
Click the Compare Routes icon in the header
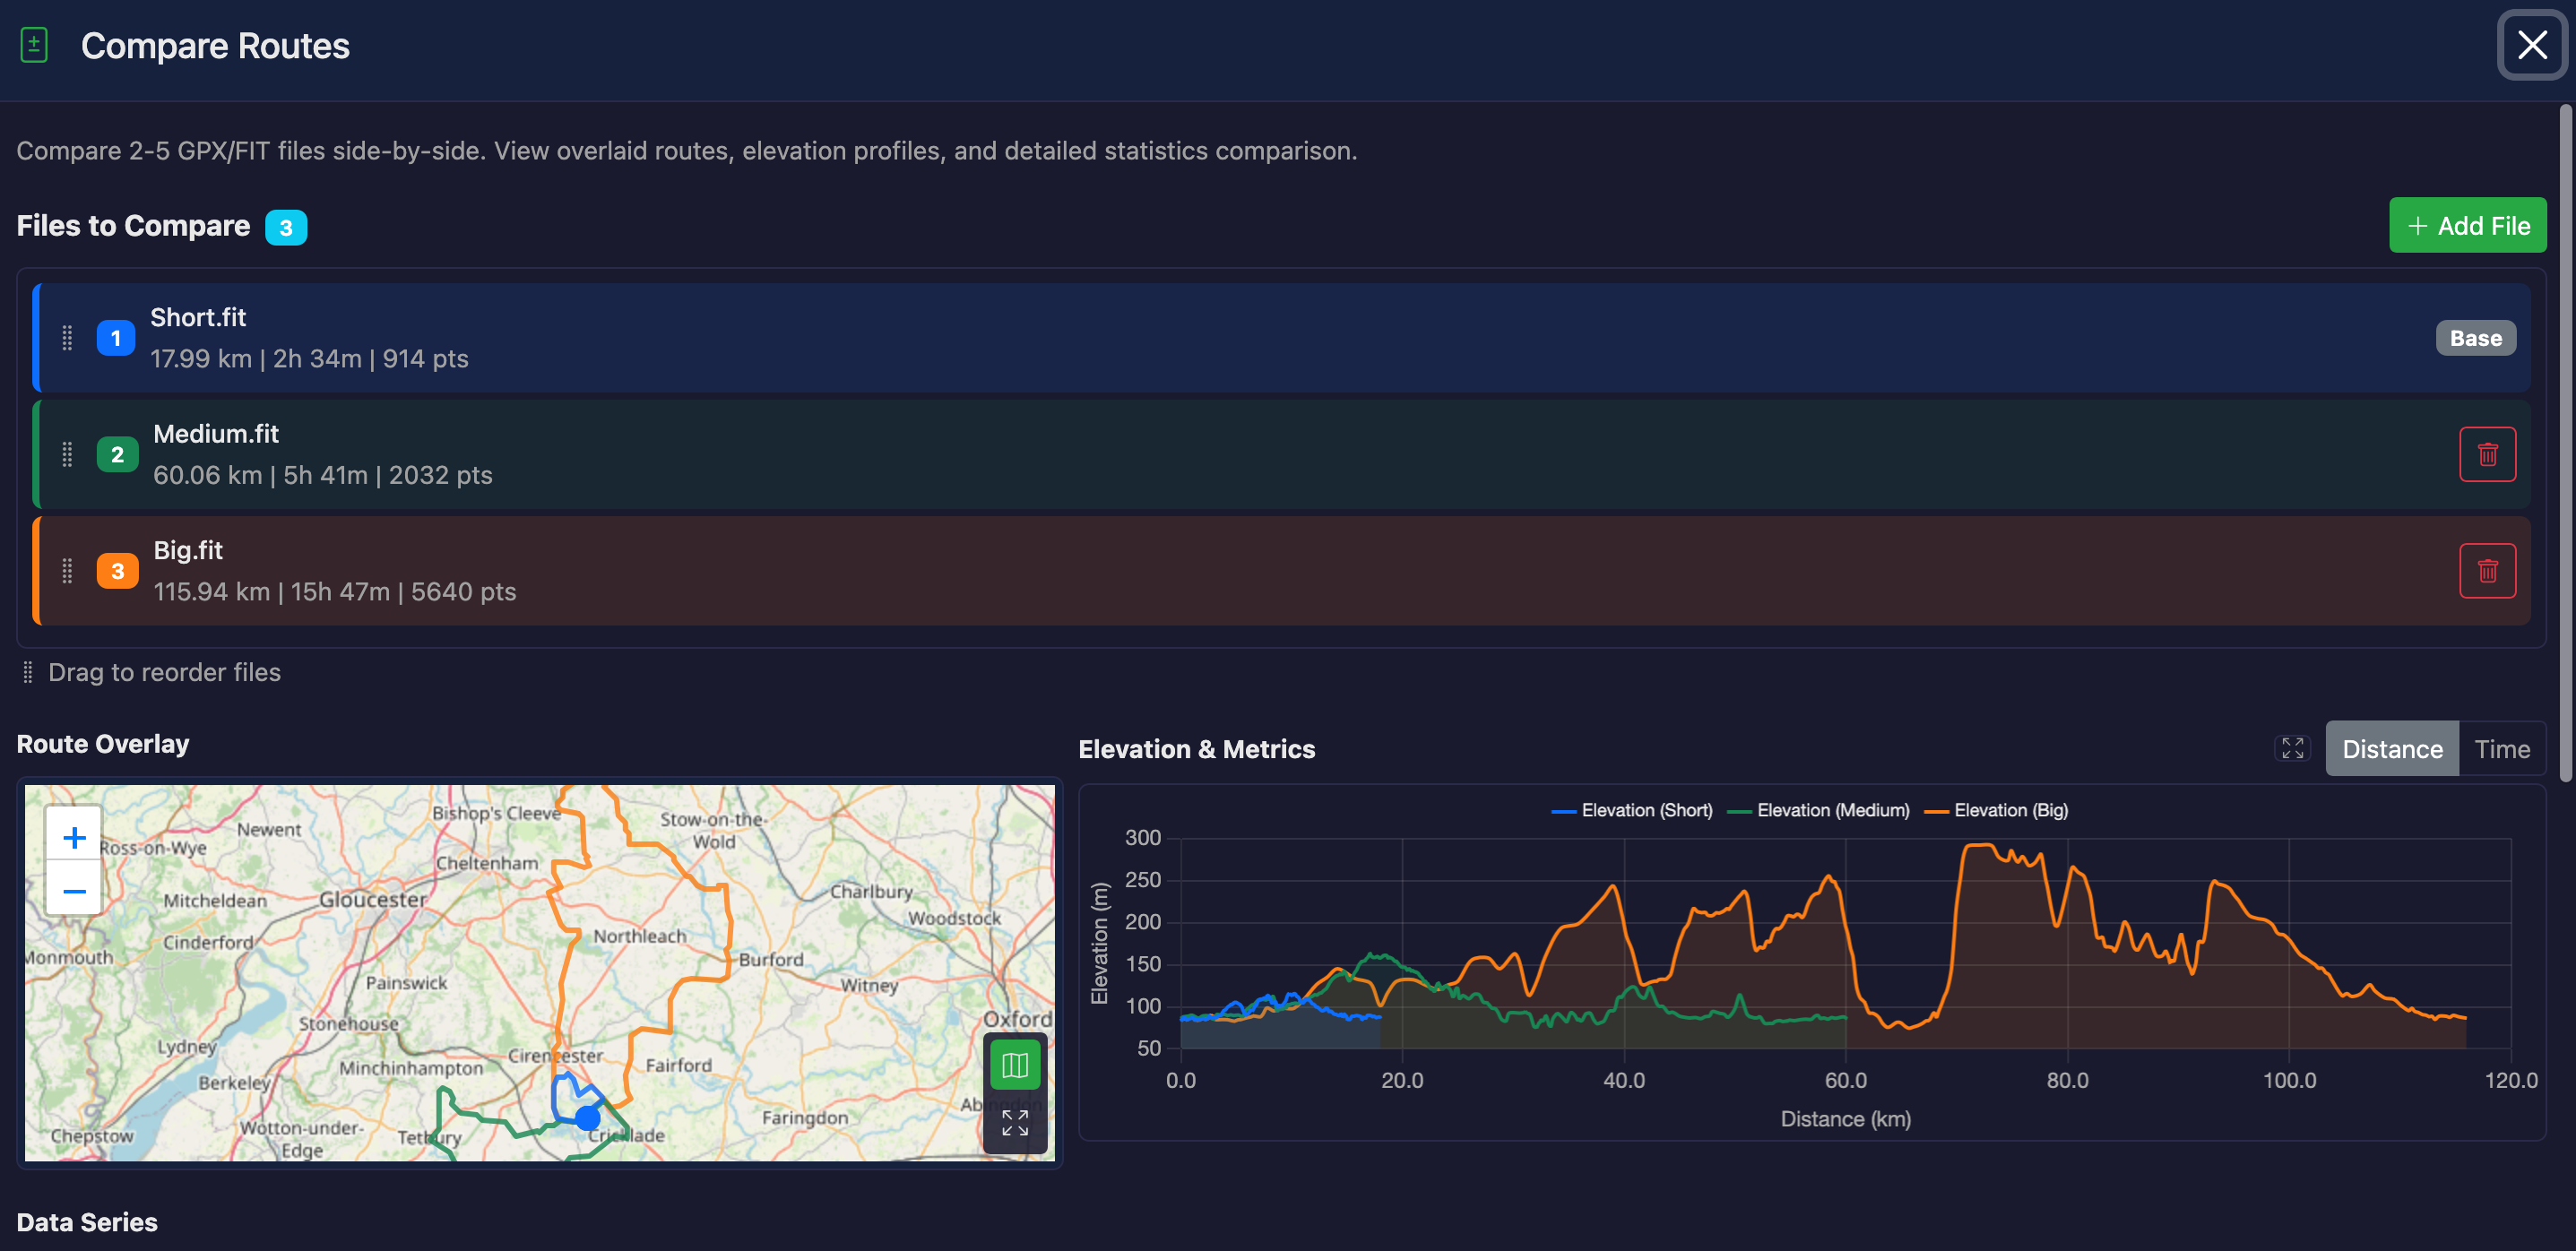point(33,45)
